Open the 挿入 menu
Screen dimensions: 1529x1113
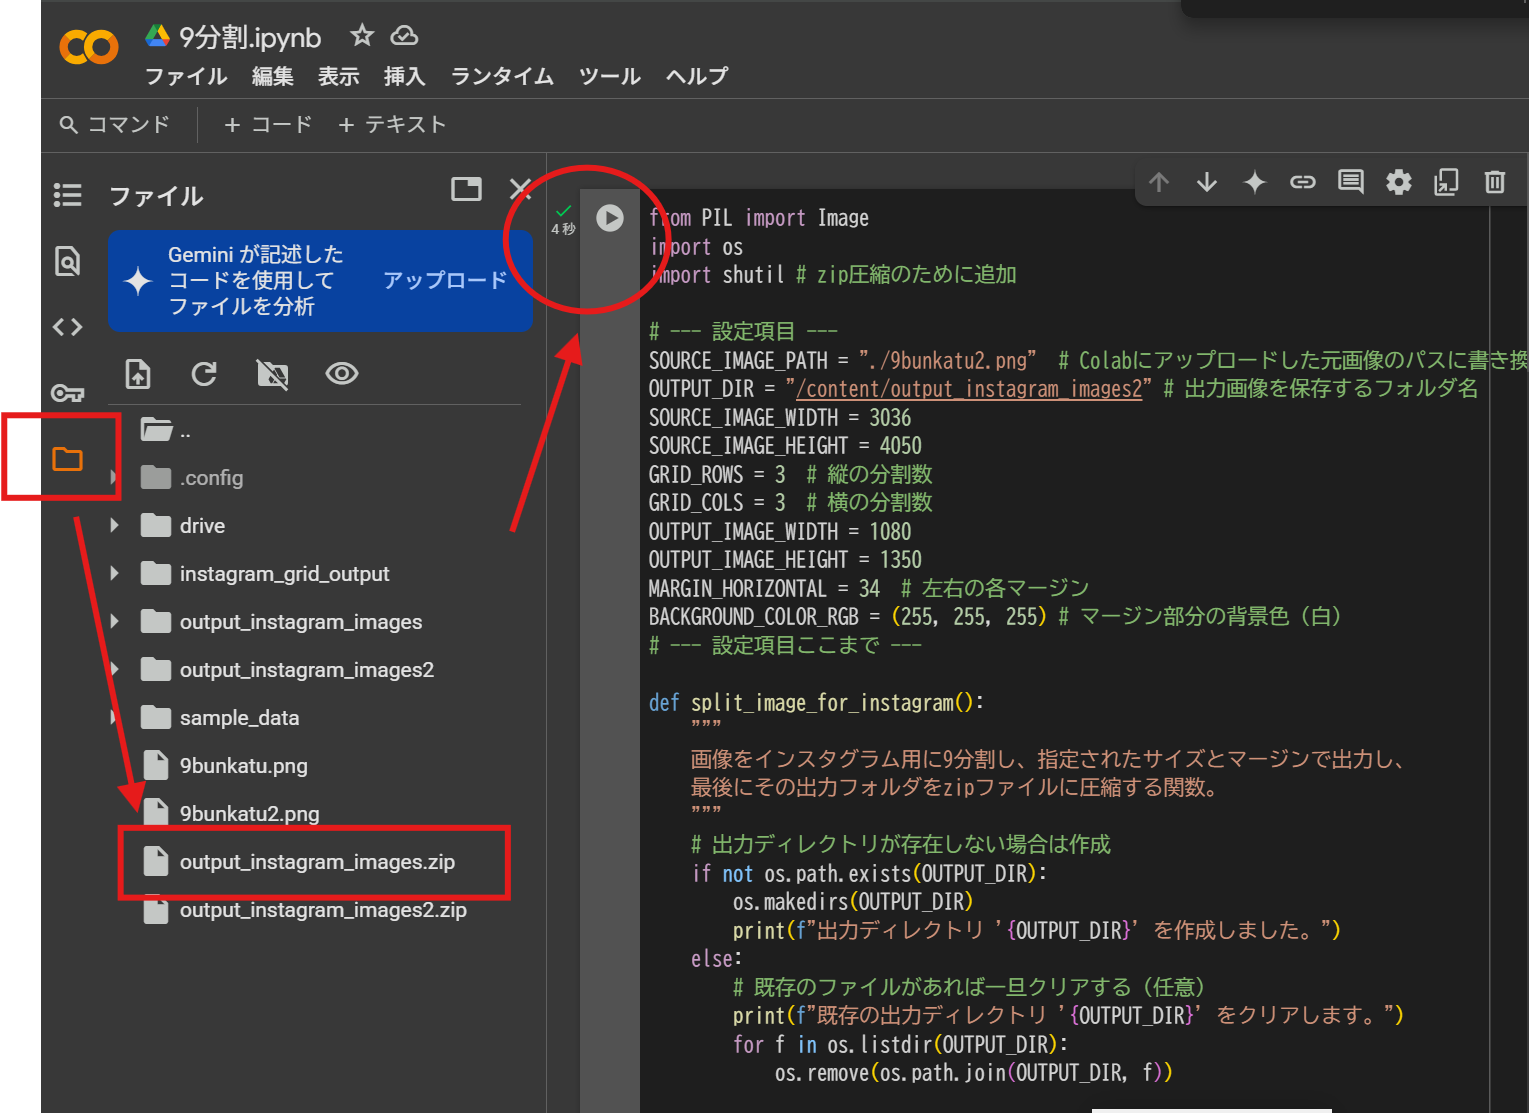(x=404, y=76)
